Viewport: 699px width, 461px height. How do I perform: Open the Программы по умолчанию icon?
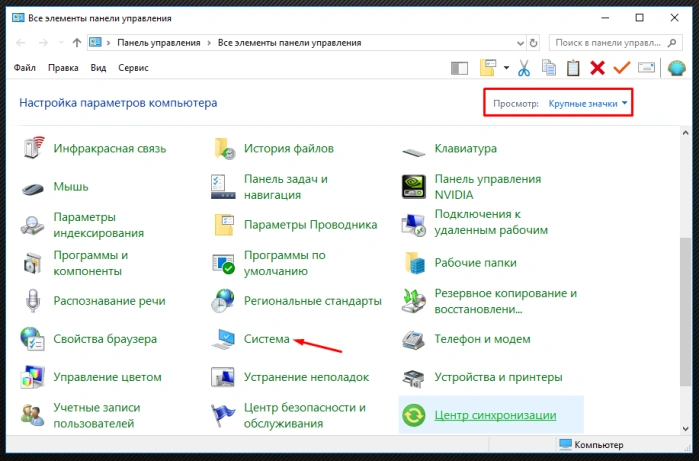pyautogui.click(x=223, y=264)
